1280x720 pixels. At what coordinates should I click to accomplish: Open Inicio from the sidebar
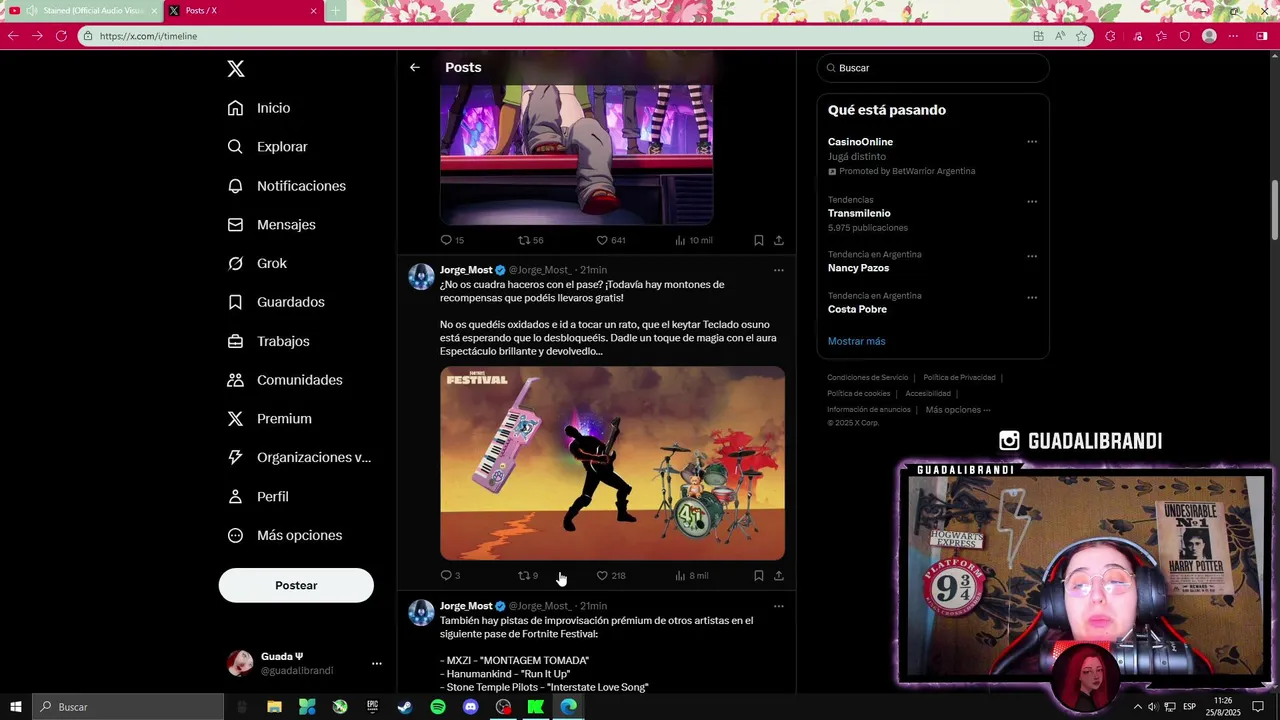pos(259,108)
